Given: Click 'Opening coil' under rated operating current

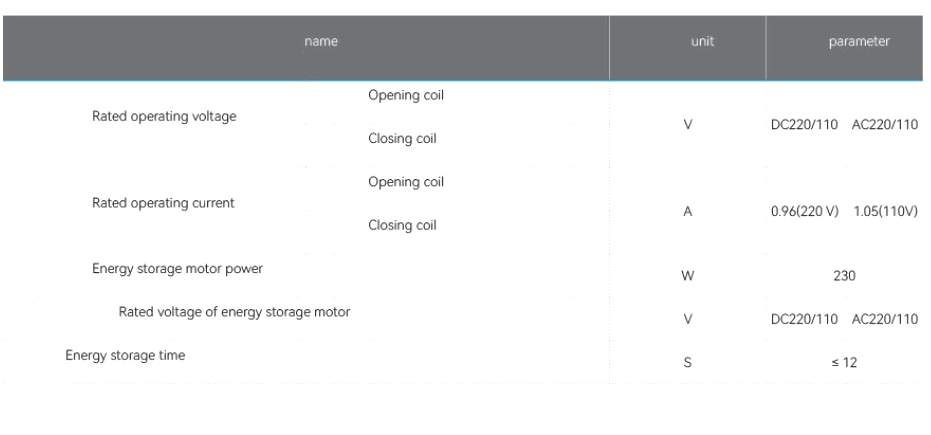Looking at the screenshot, I should tap(406, 182).
